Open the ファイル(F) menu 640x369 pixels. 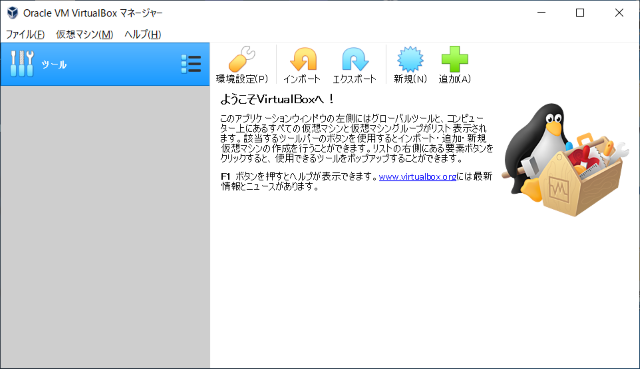click(x=25, y=34)
